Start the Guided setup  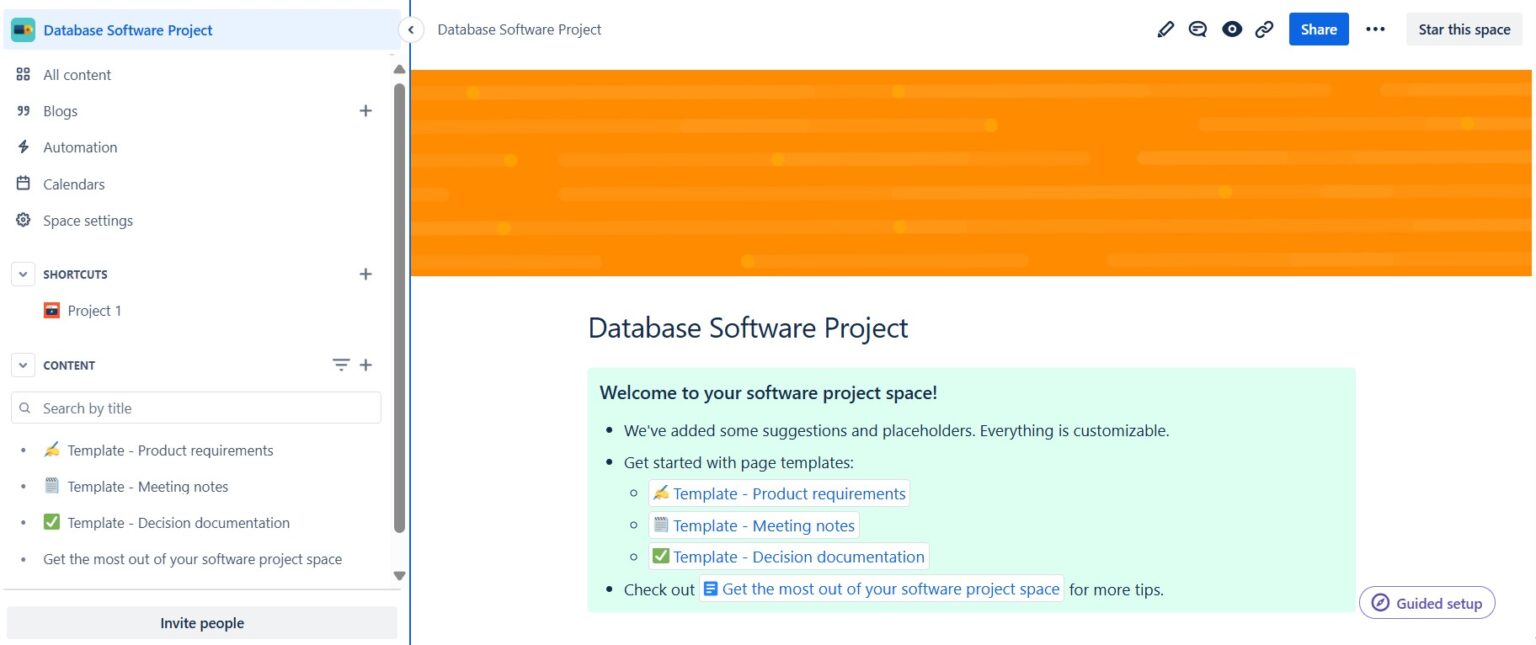(x=1427, y=602)
